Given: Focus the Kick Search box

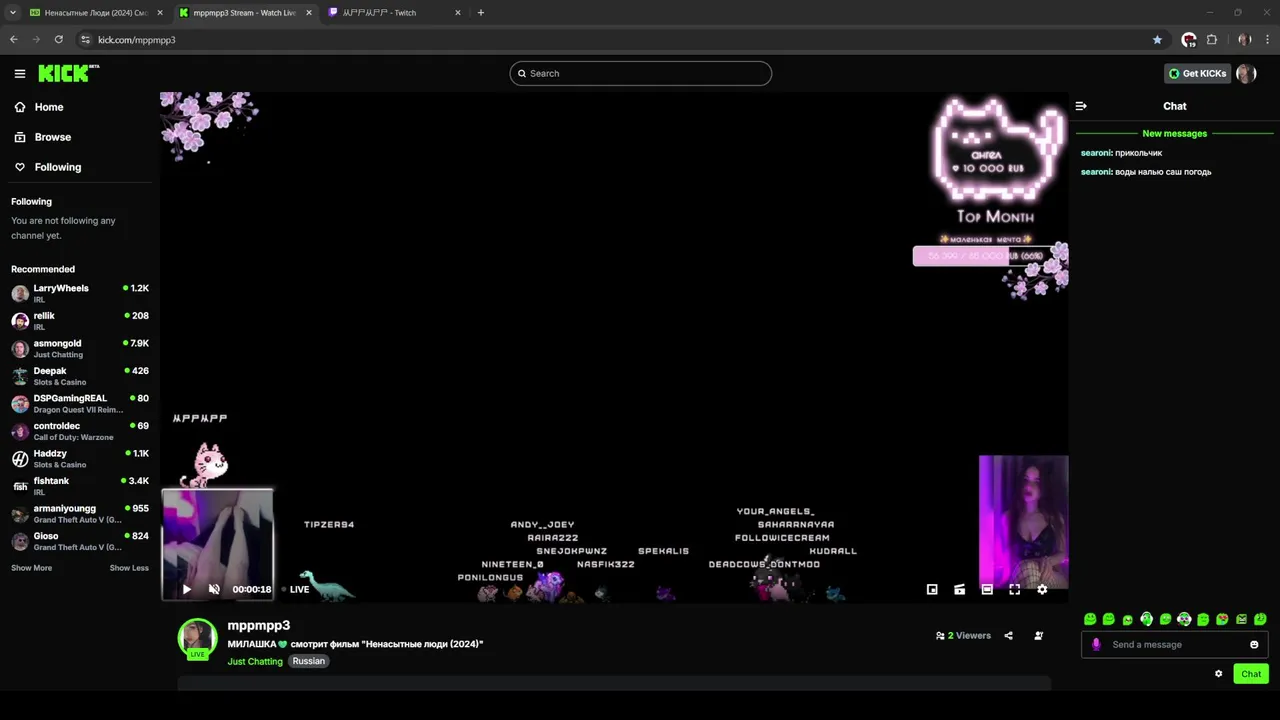Looking at the screenshot, I should click(640, 73).
